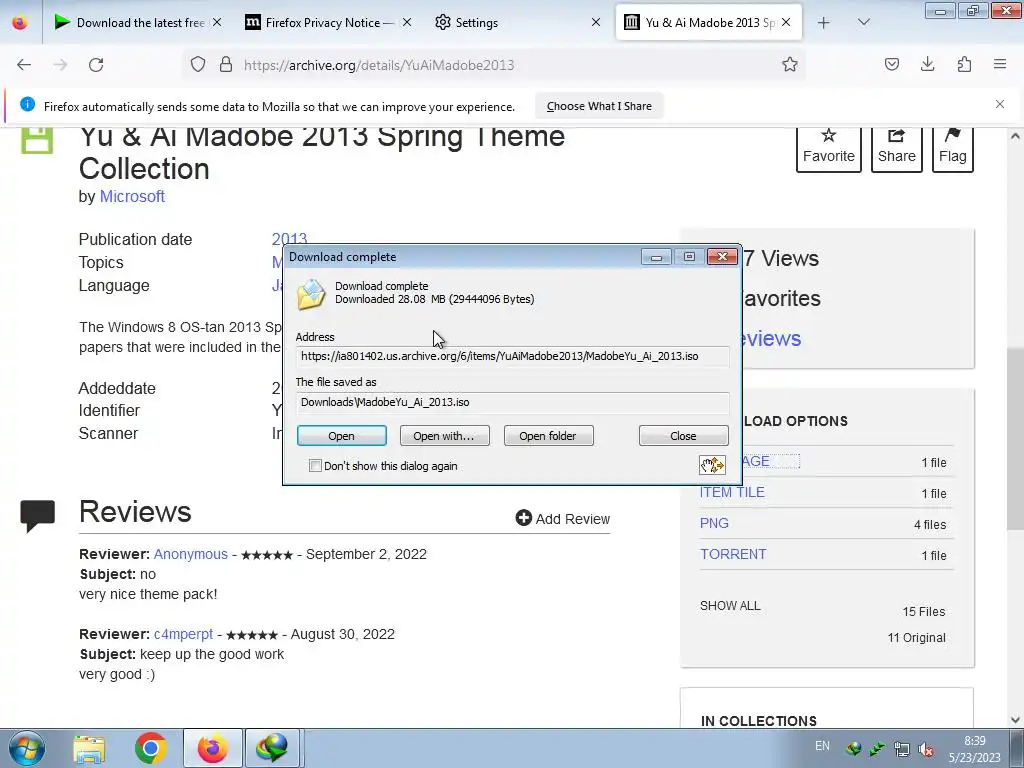1024x768 pixels.
Task: Click the muted volume tray icon
Action: [925, 749]
